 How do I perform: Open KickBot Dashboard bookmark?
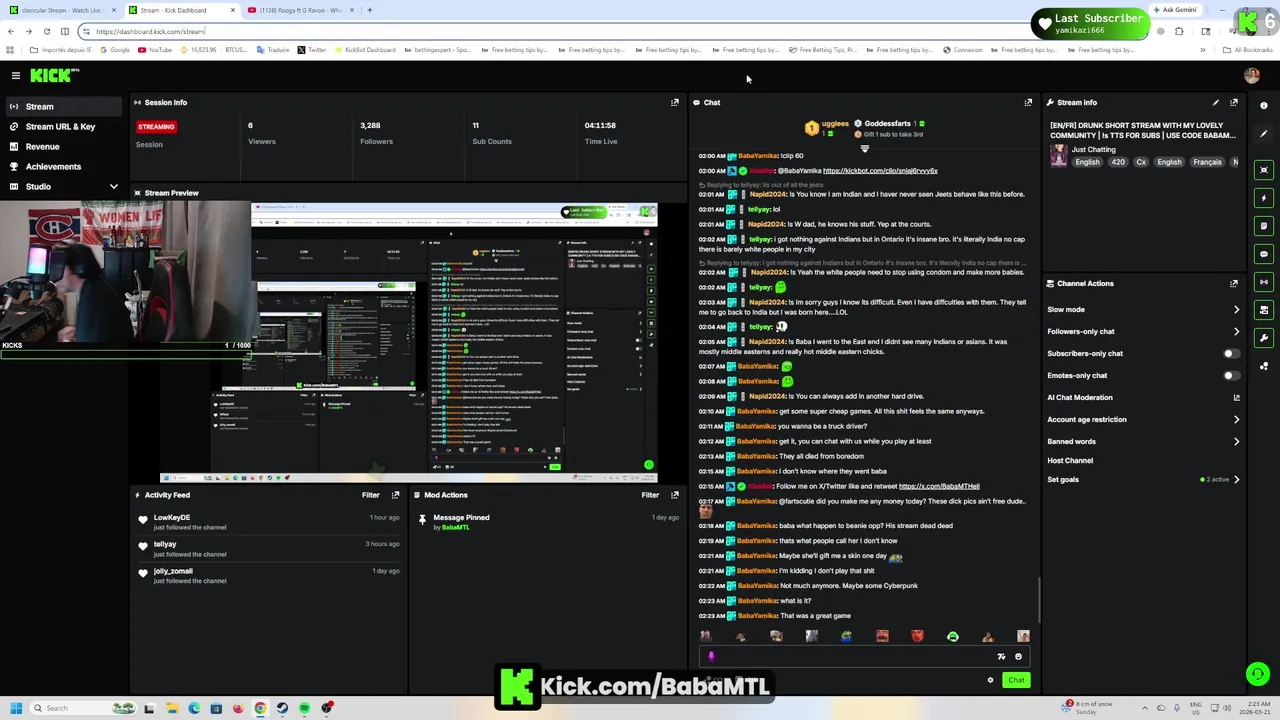pyautogui.click(x=365, y=50)
